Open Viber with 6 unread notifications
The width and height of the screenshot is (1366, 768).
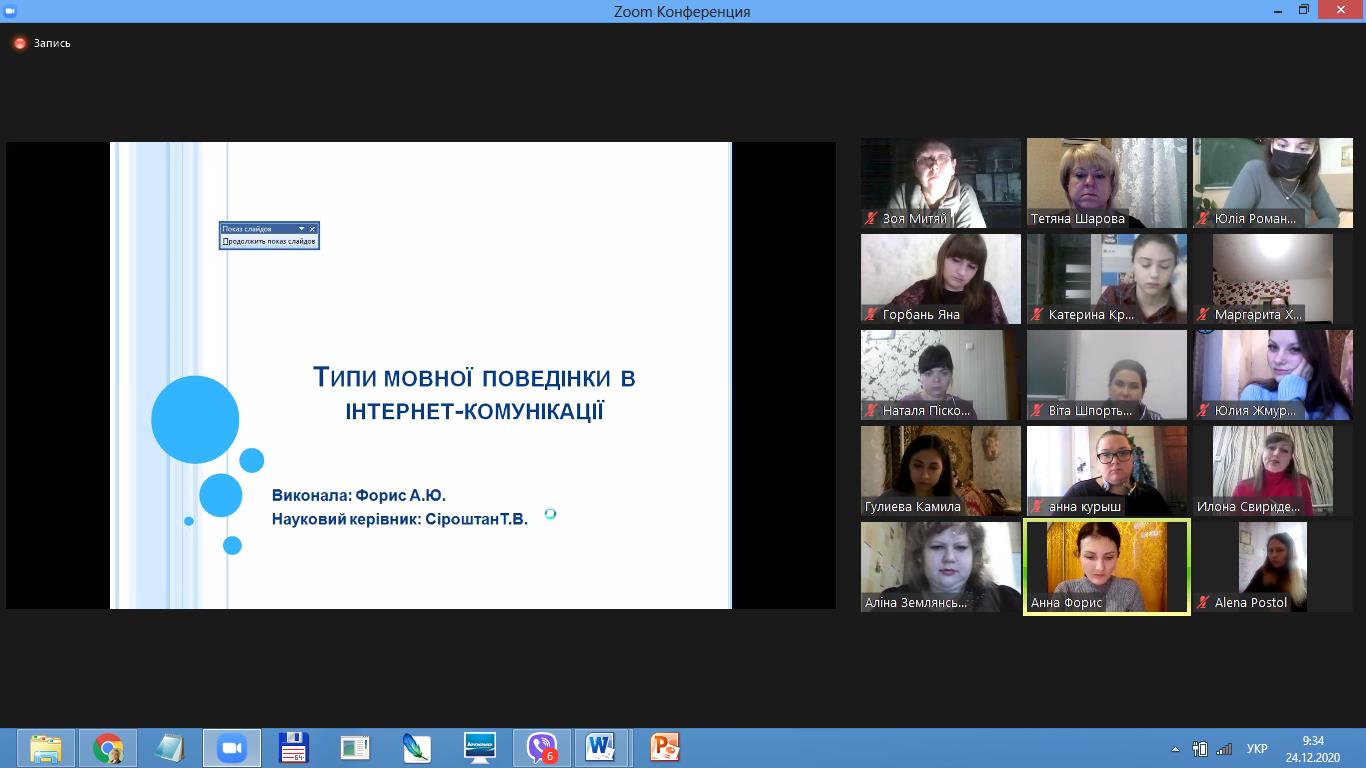pos(541,748)
